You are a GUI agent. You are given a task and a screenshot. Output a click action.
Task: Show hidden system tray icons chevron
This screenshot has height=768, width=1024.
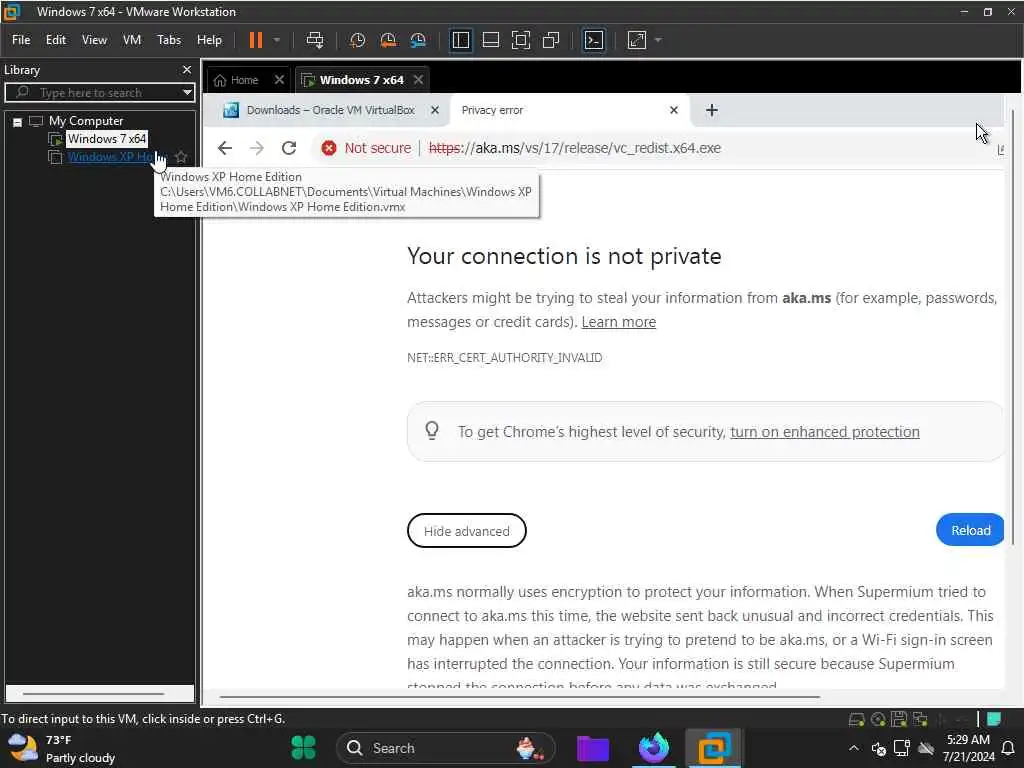click(854, 748)
